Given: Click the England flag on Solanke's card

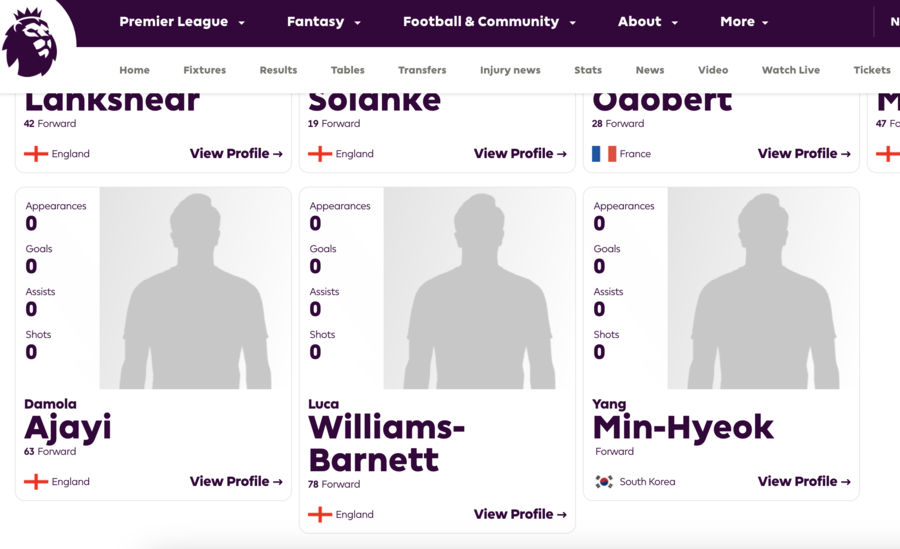Looking at the screenshot, I should click(x=320, y=154).
